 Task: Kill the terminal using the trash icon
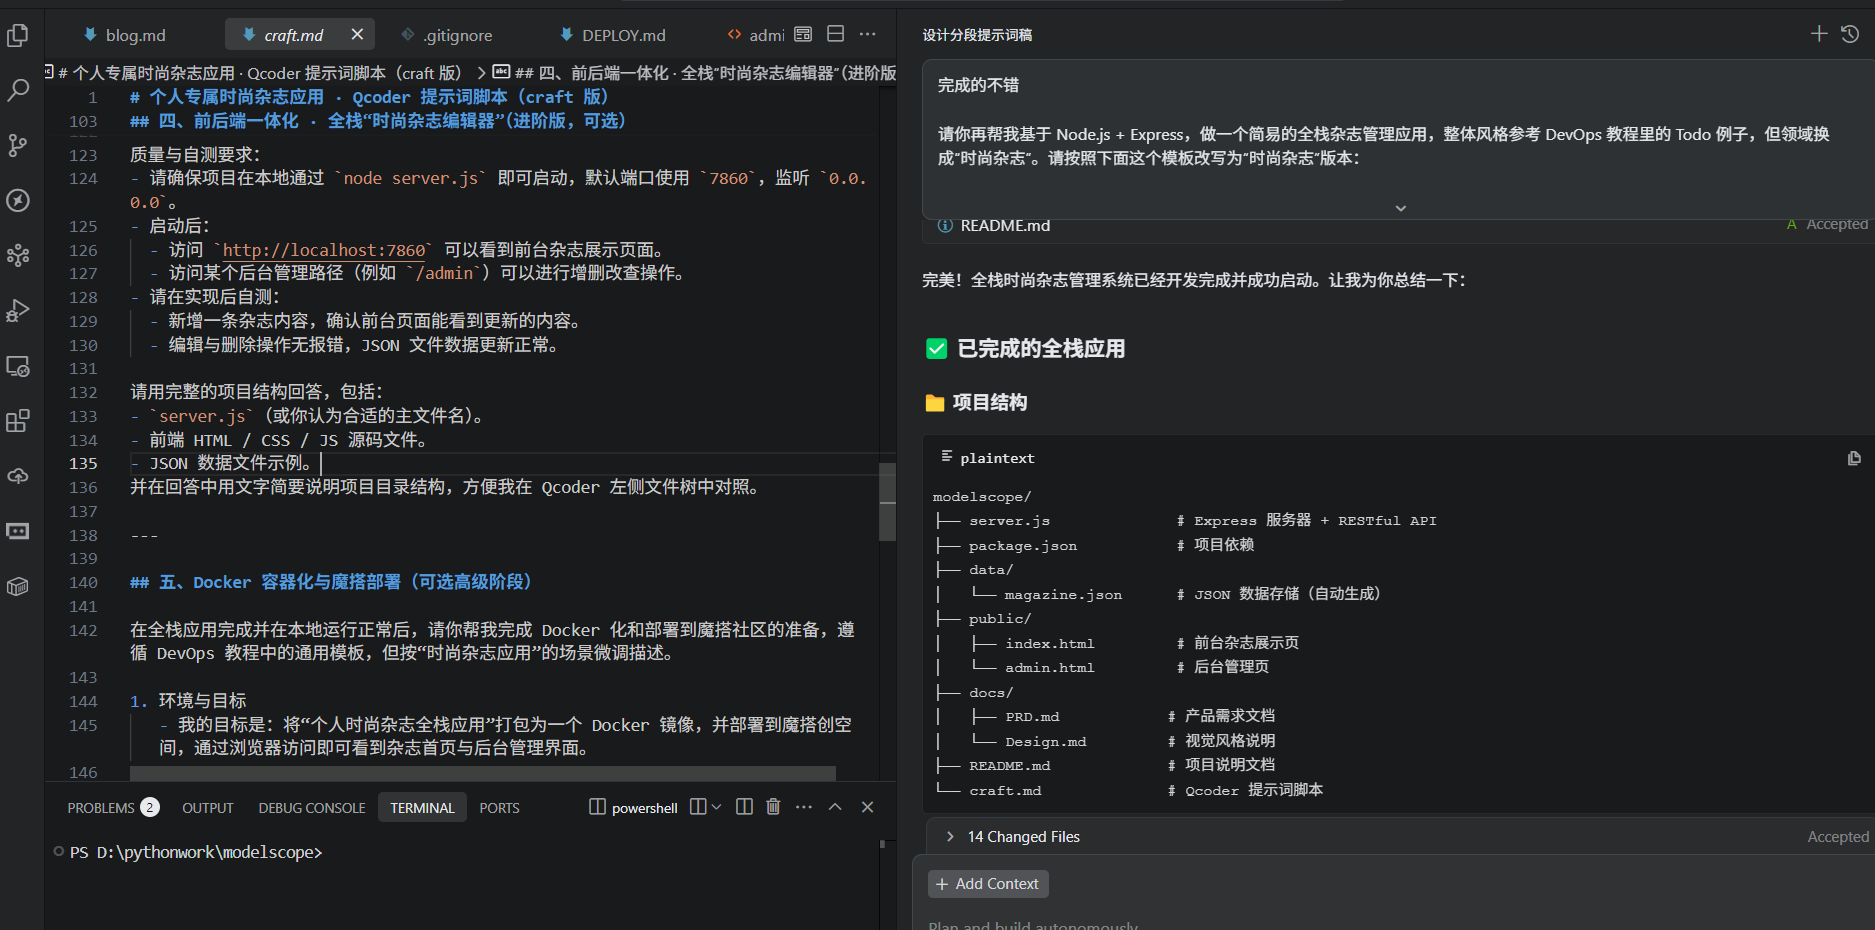coord(773,806)
